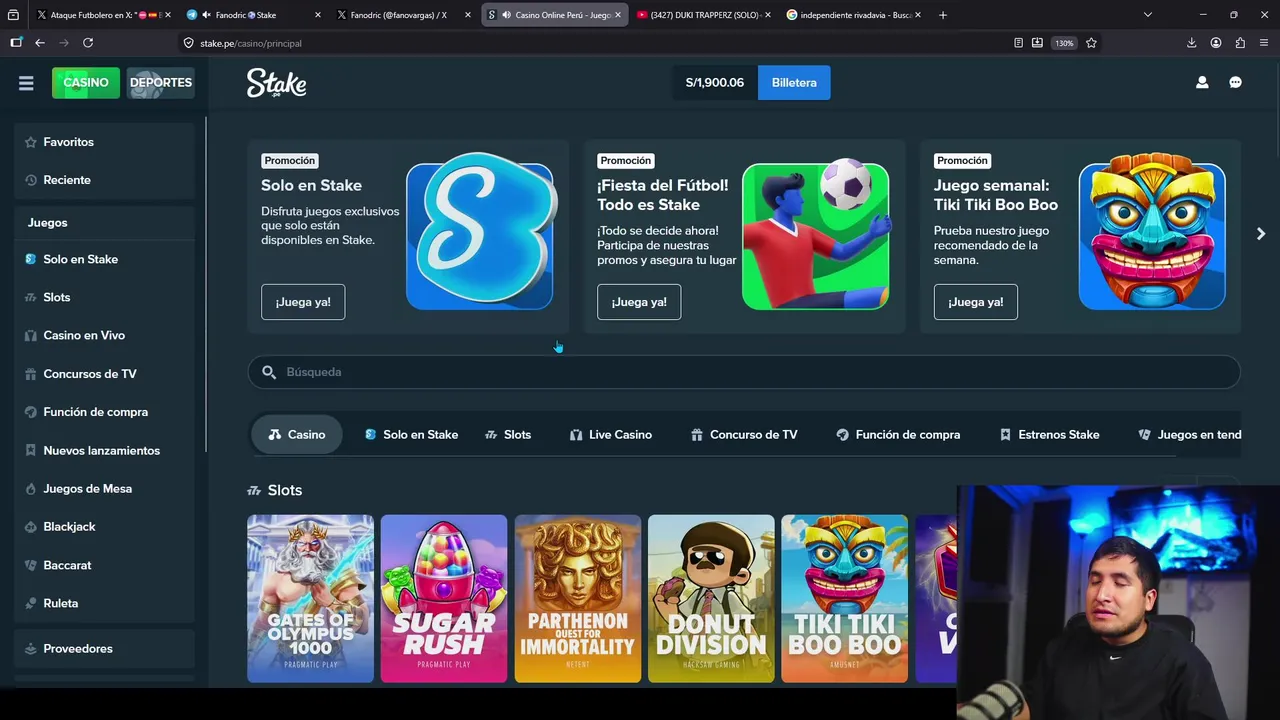This screenshot has height=720, width=1280.
Task: Open Favoritos in the sidebar
Action: [104, 142]
